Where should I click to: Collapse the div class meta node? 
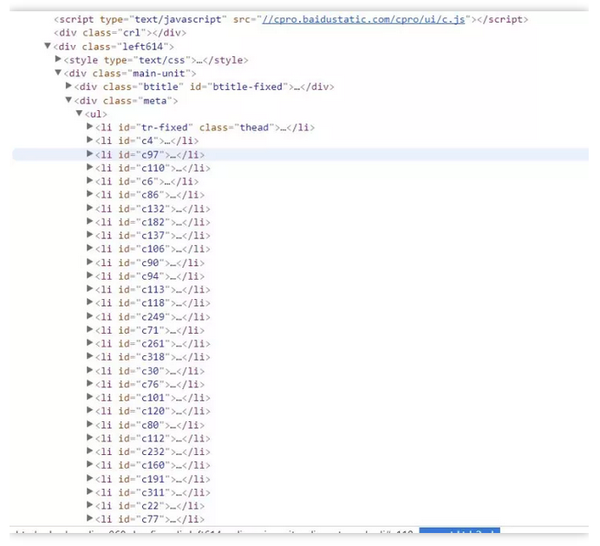click(x=68, y=100)
